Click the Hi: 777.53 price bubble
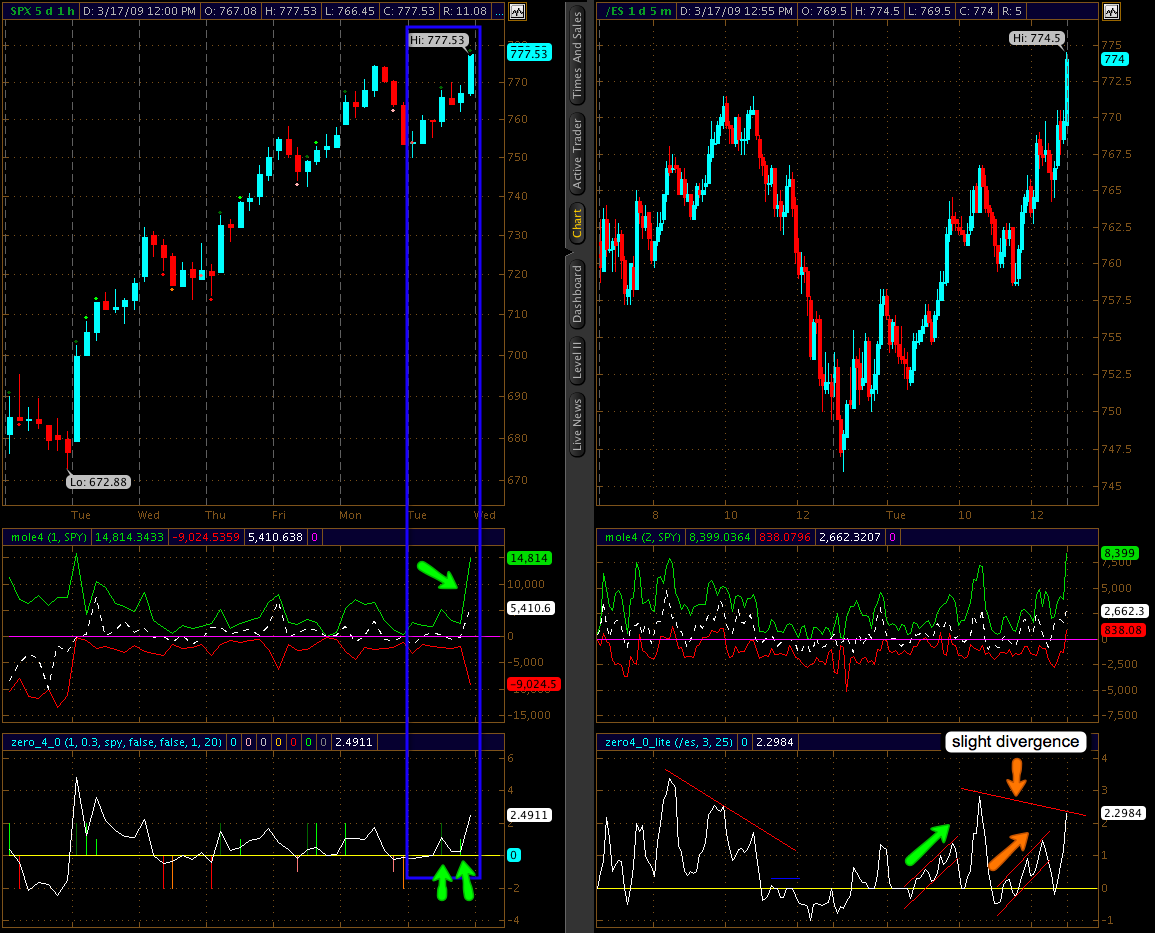The width and height of the screenshot is (1155, 933). click(x=437, y=40)
